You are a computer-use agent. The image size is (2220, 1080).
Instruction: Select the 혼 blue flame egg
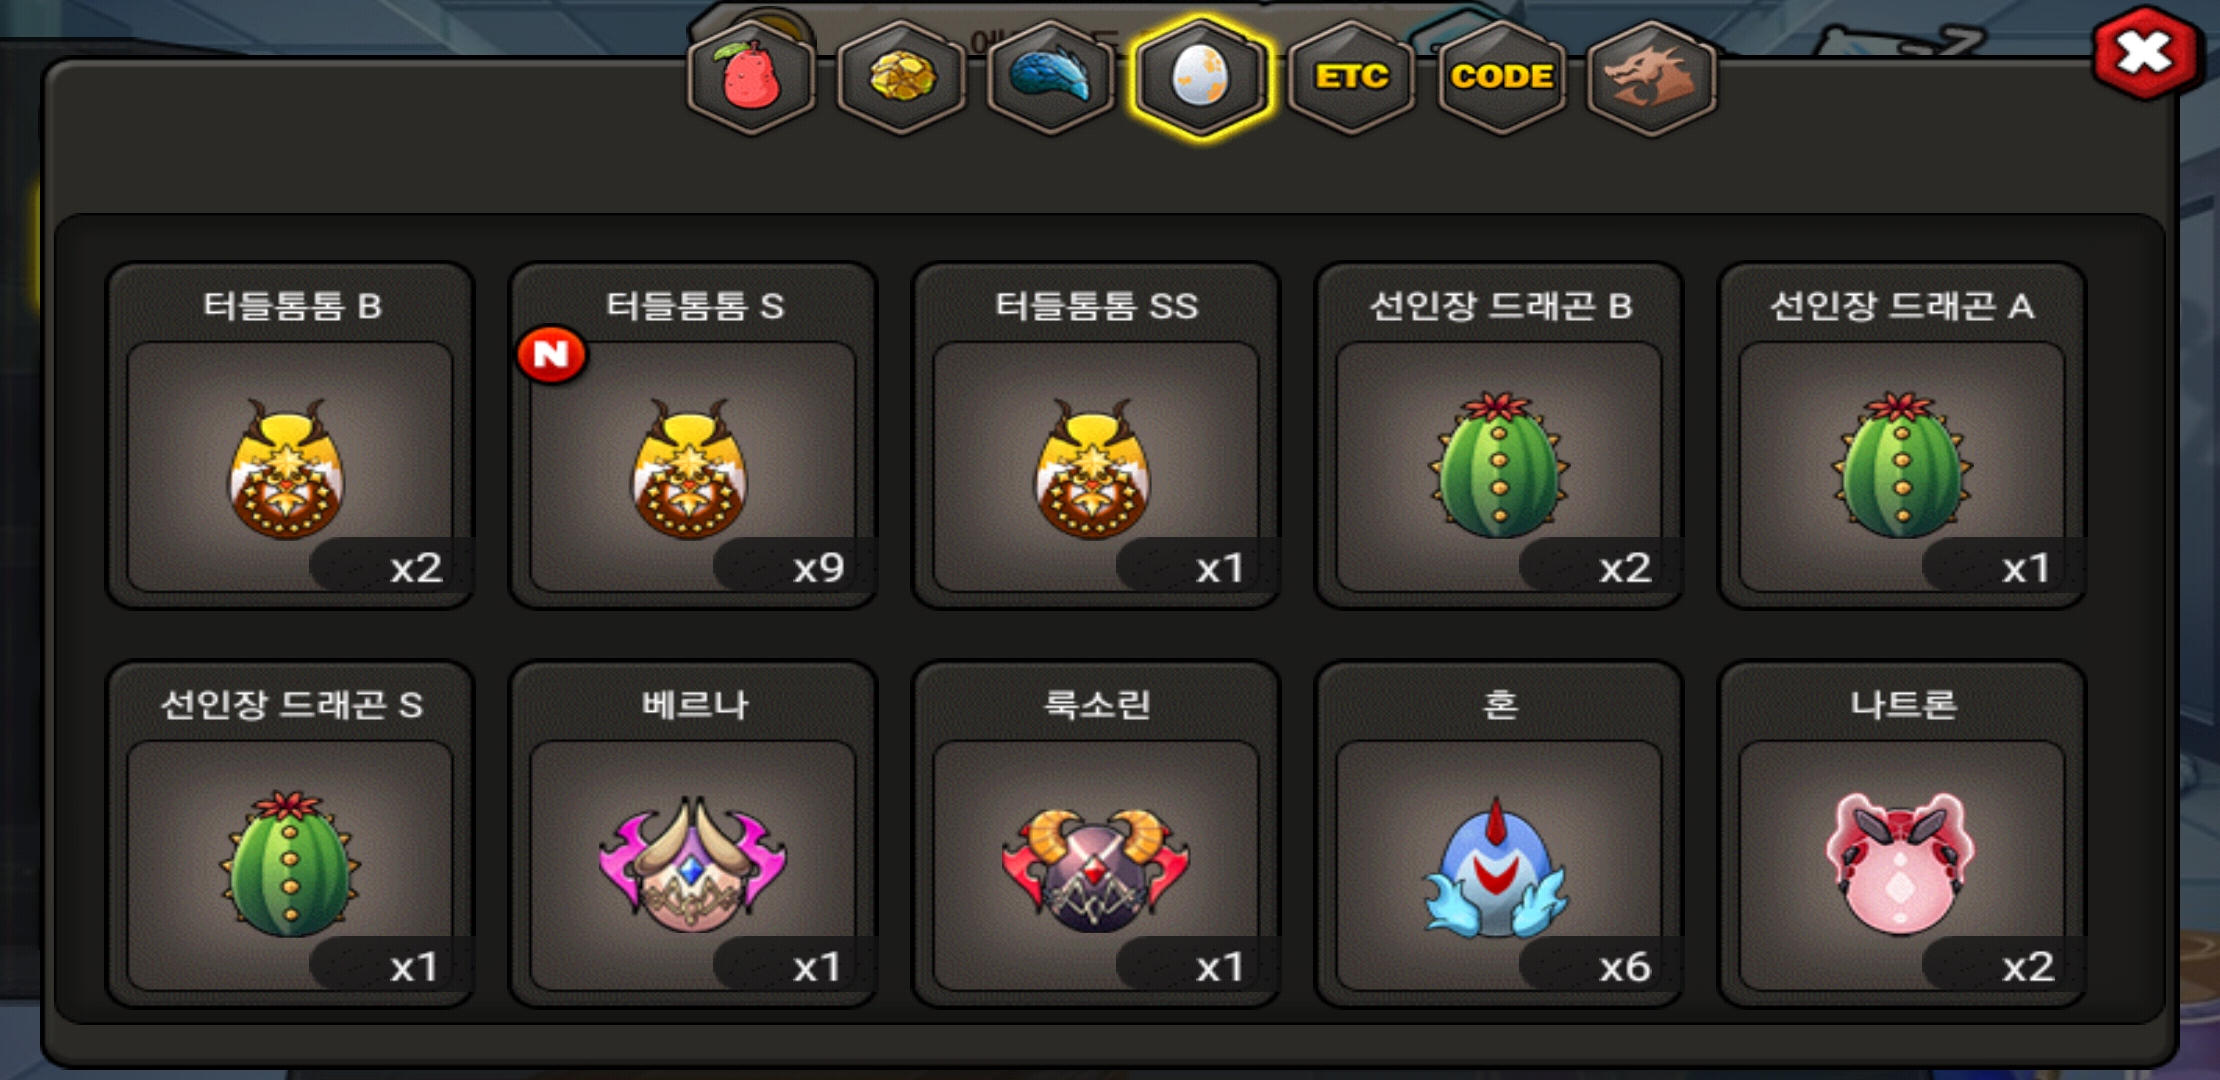coord(1499,834)
